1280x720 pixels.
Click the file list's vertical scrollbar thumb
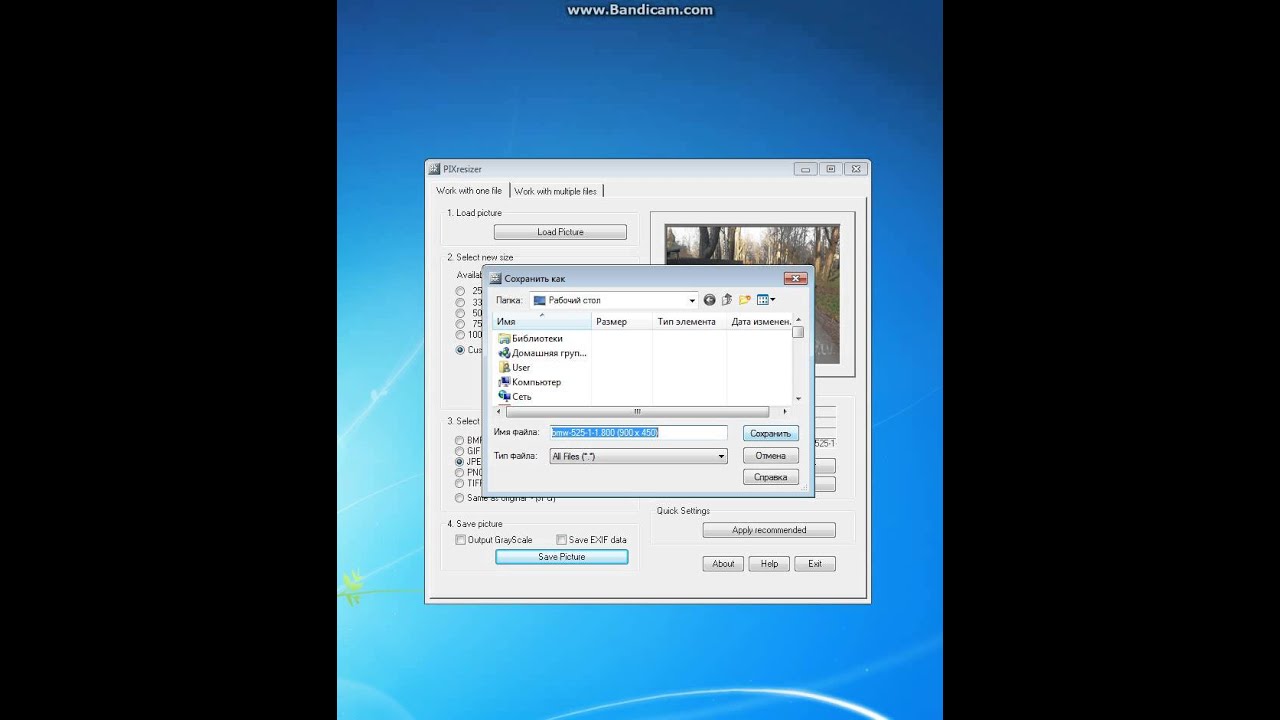tap(798, 332)
